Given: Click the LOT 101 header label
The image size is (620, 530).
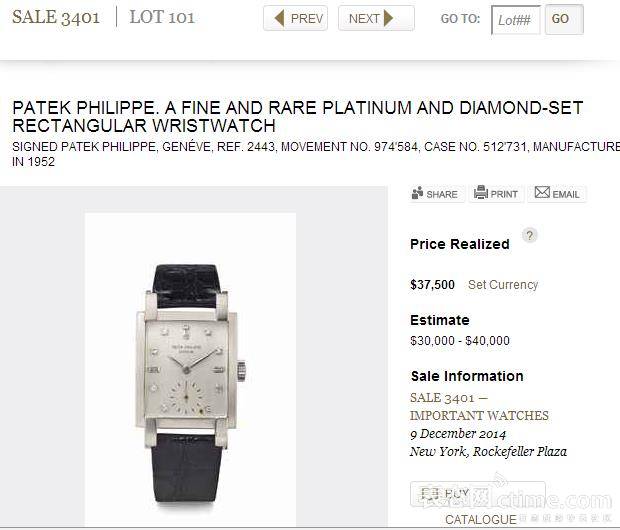Looking at the screenshot, I should (x=162, y=17).
